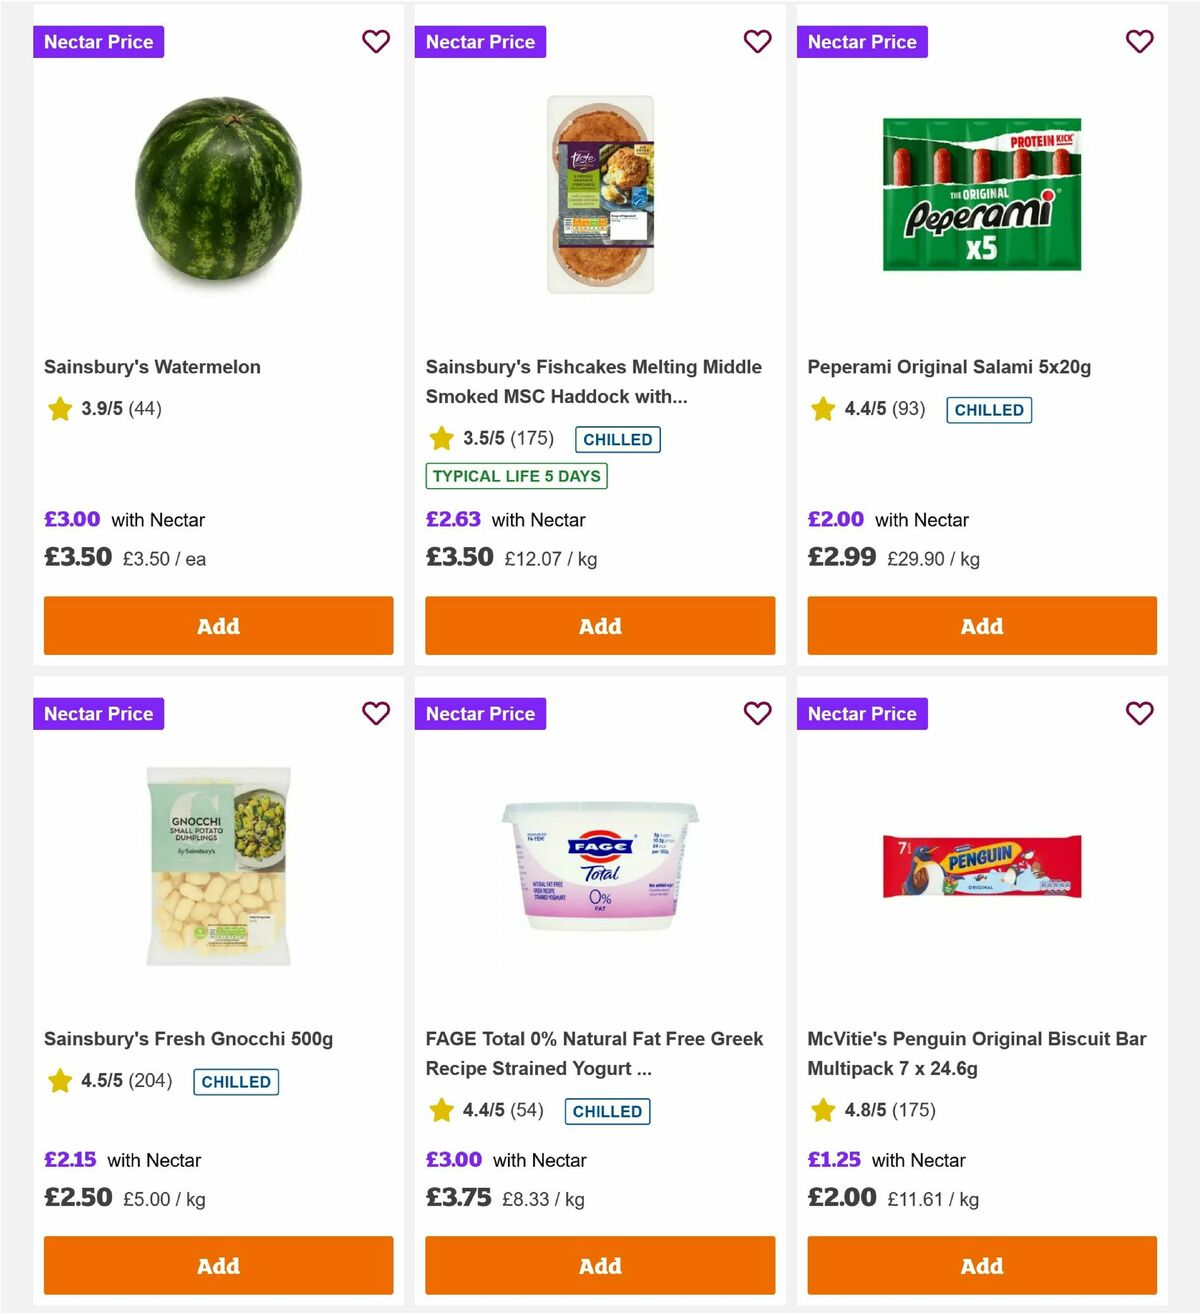Image resolution: width=1200 pixels, height=1314 pixels.
Task: Click the star icon beside Peperami rating
Action: [822, 409]
